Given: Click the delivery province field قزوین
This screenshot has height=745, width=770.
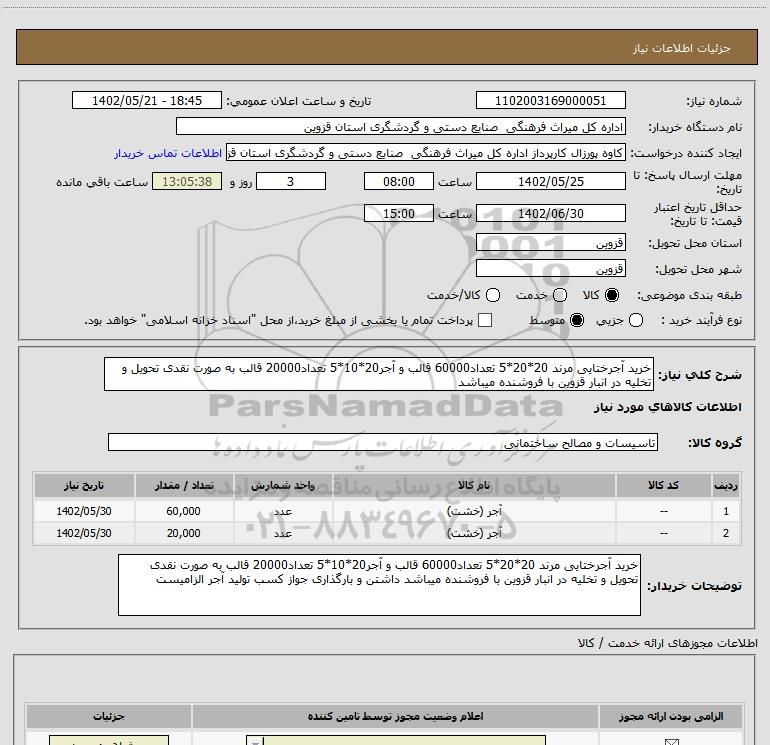Looking at the screenshot, I should pyautogui.click(x=550, y=243).
